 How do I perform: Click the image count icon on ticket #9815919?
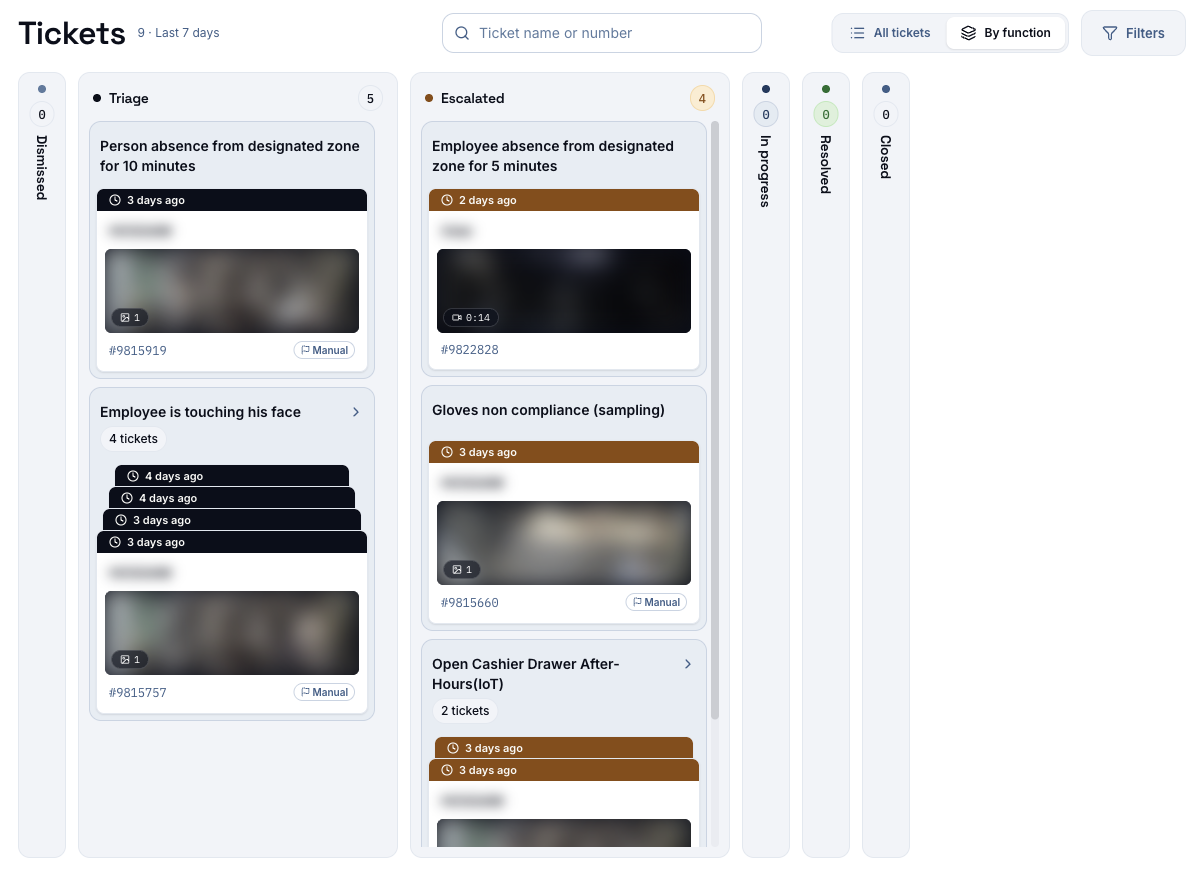point(125,318)
